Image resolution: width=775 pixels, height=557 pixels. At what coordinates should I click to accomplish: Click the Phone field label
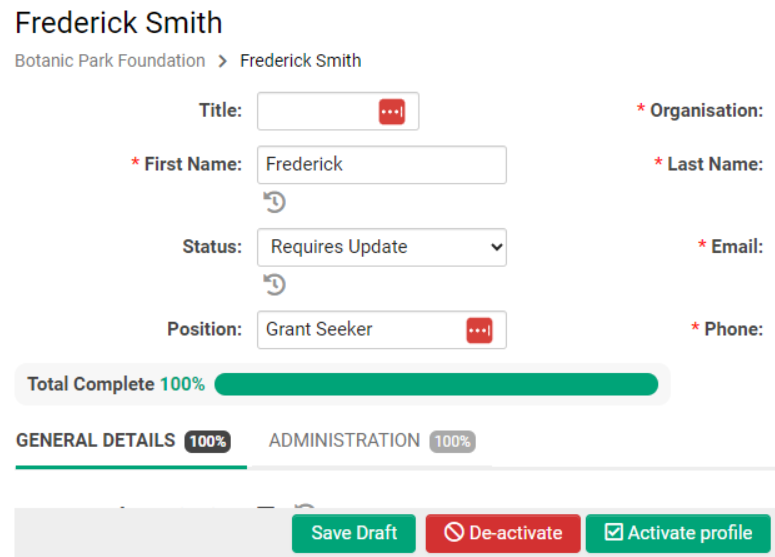coord(733,329)
